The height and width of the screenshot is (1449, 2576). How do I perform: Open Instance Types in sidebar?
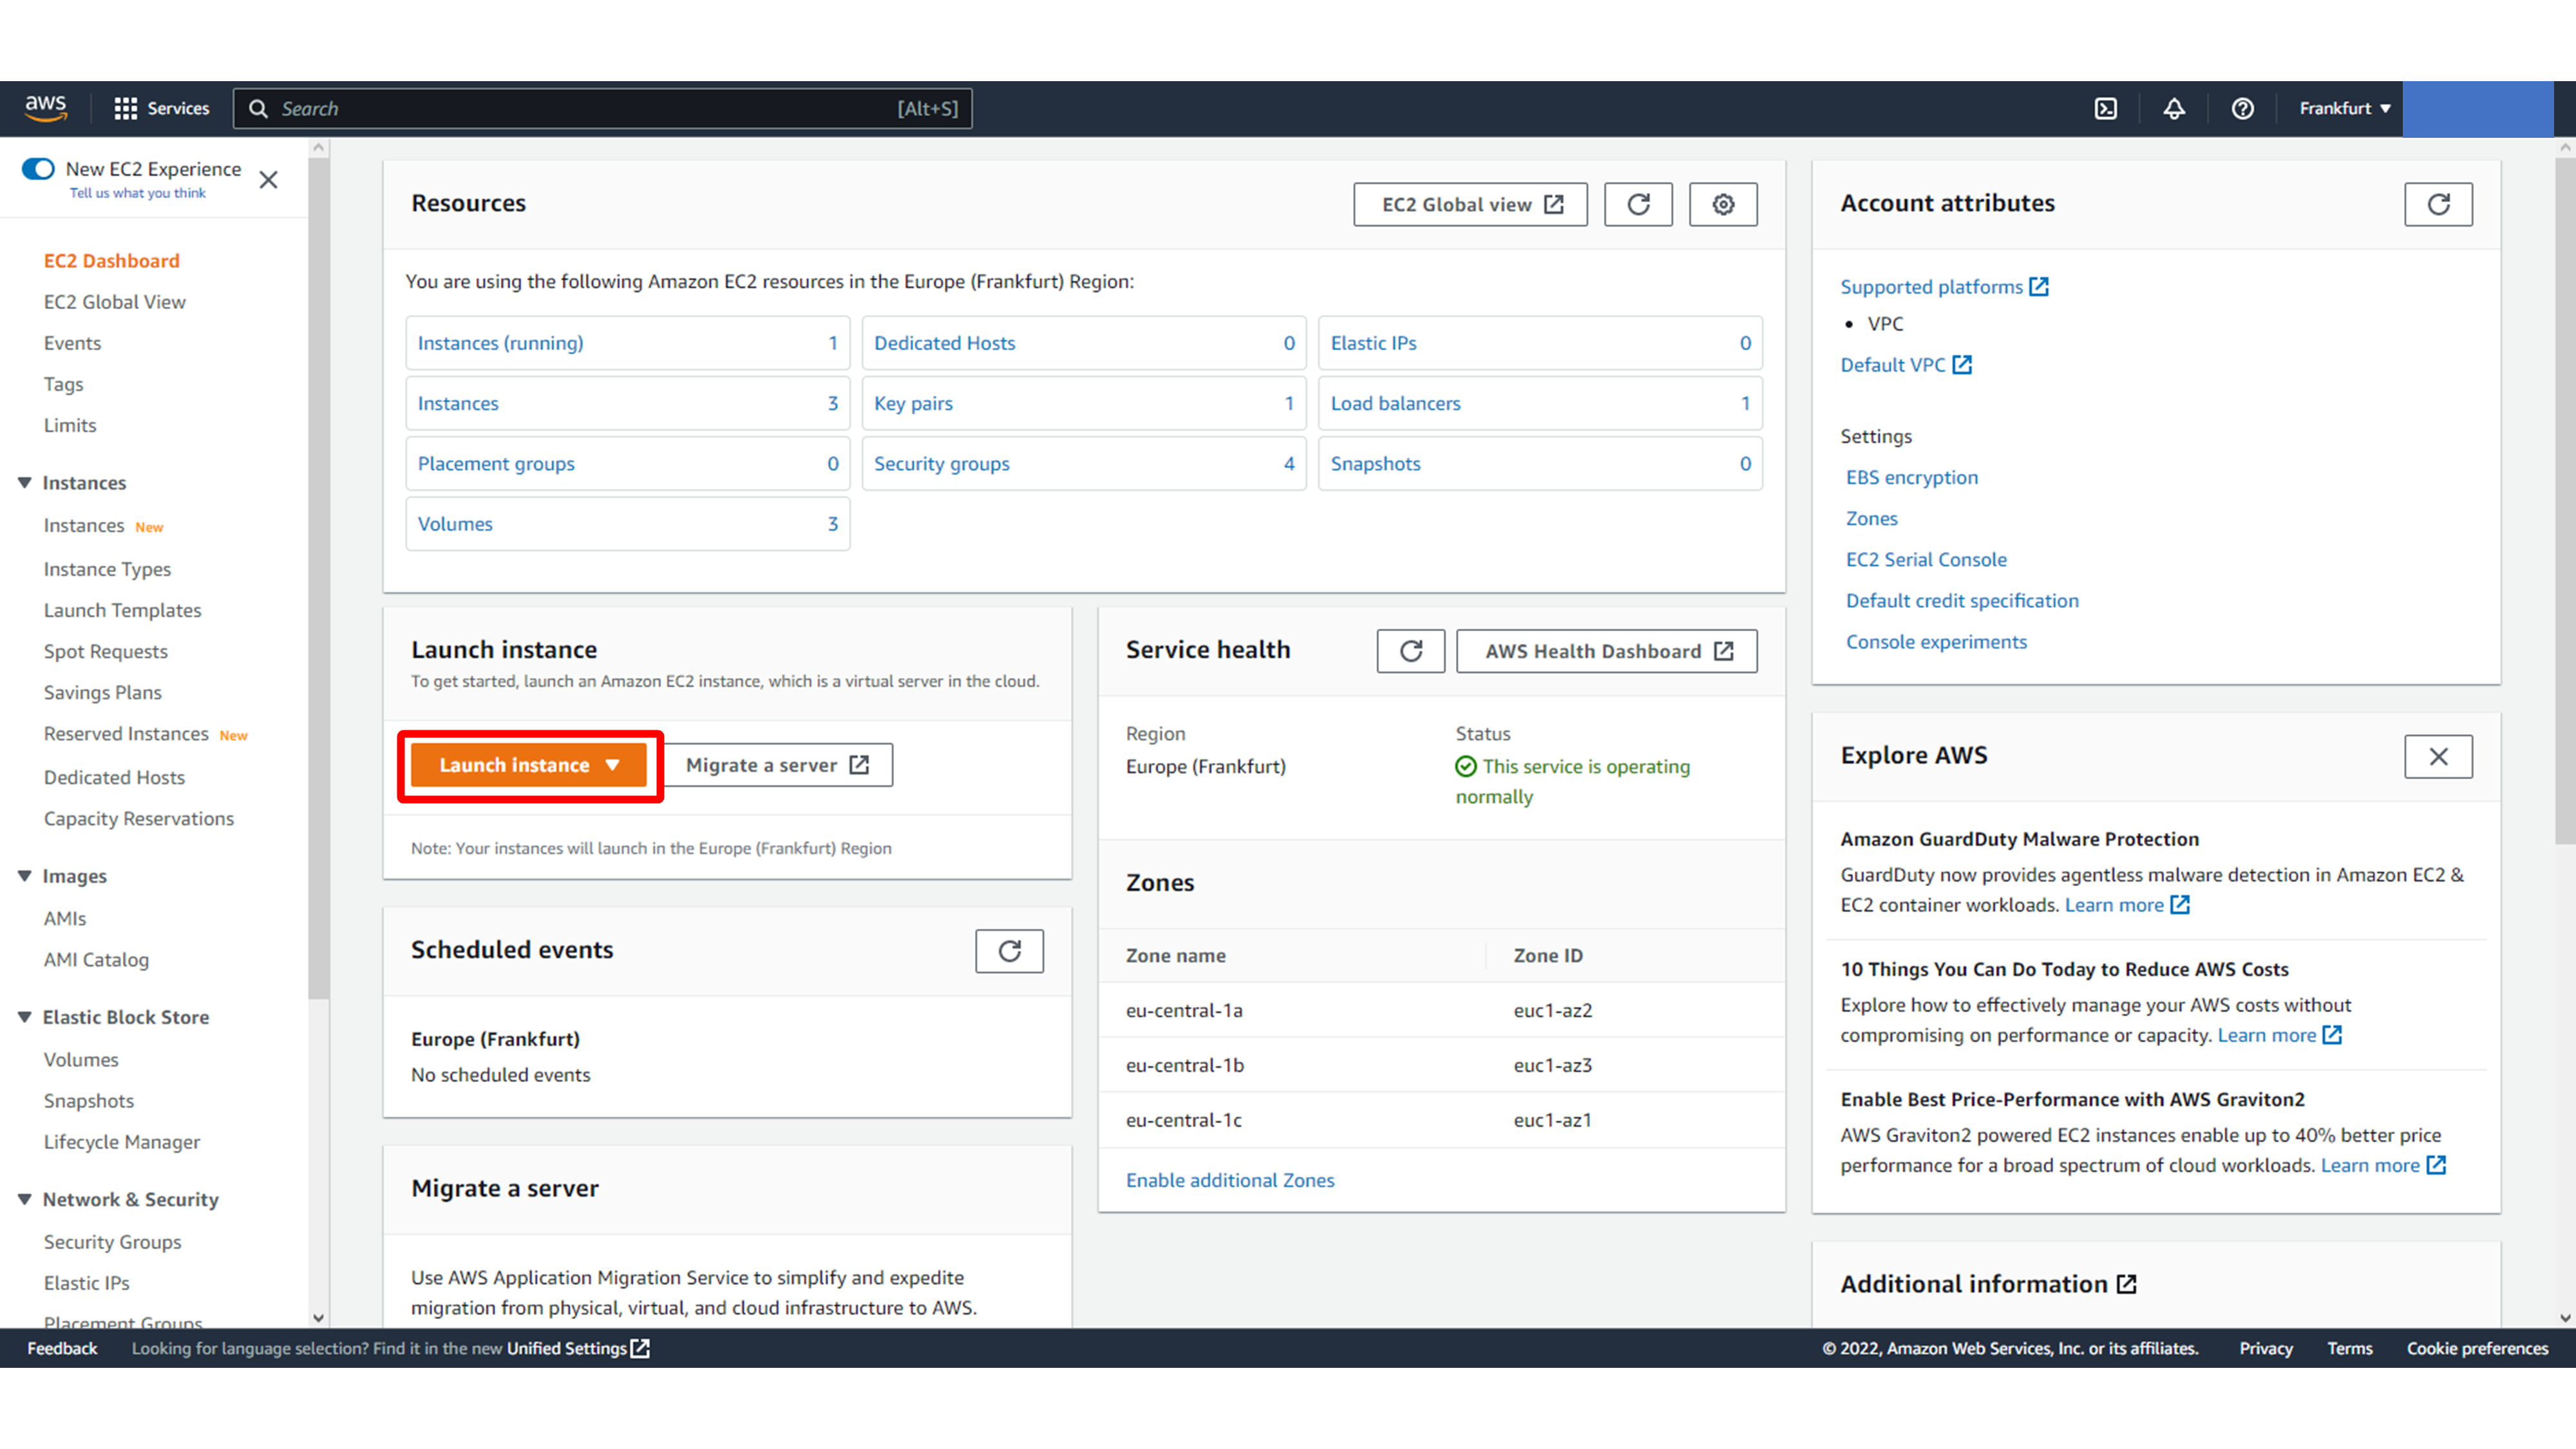tap(107, 569)
